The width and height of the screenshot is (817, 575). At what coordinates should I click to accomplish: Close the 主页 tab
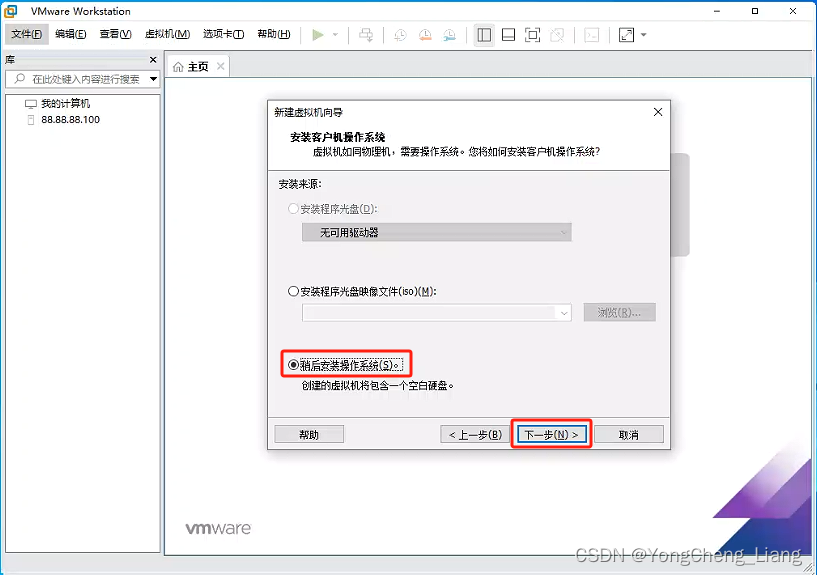pos(220,66)
